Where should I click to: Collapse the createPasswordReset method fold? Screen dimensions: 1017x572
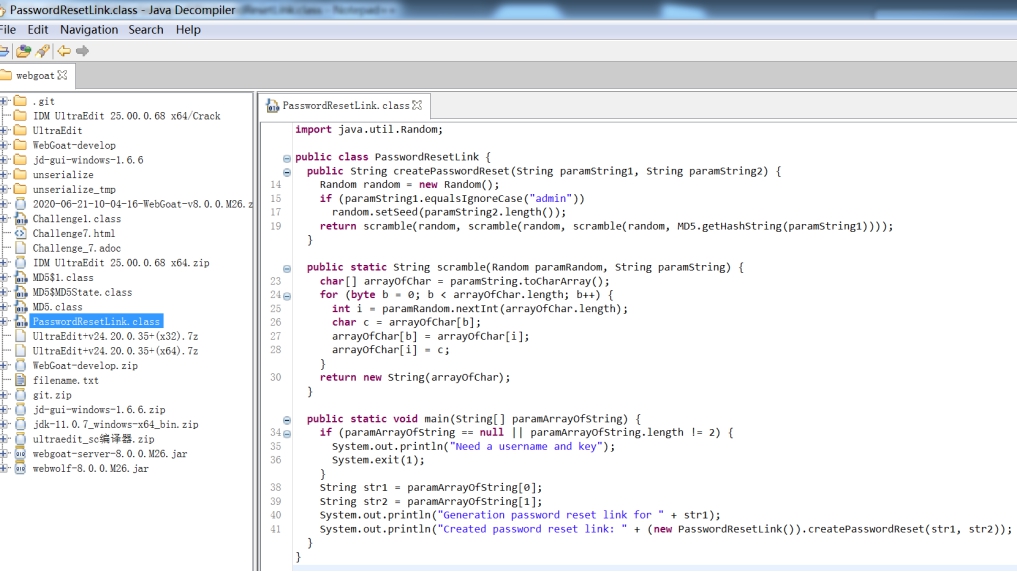tap(287, 172)
